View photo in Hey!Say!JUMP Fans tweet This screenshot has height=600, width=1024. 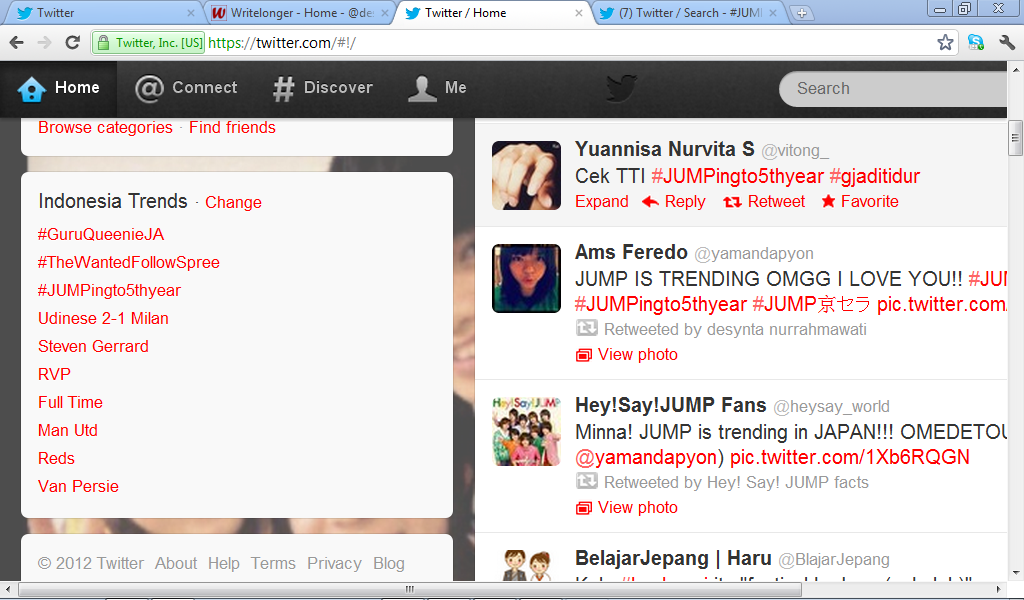pos(627,507)
